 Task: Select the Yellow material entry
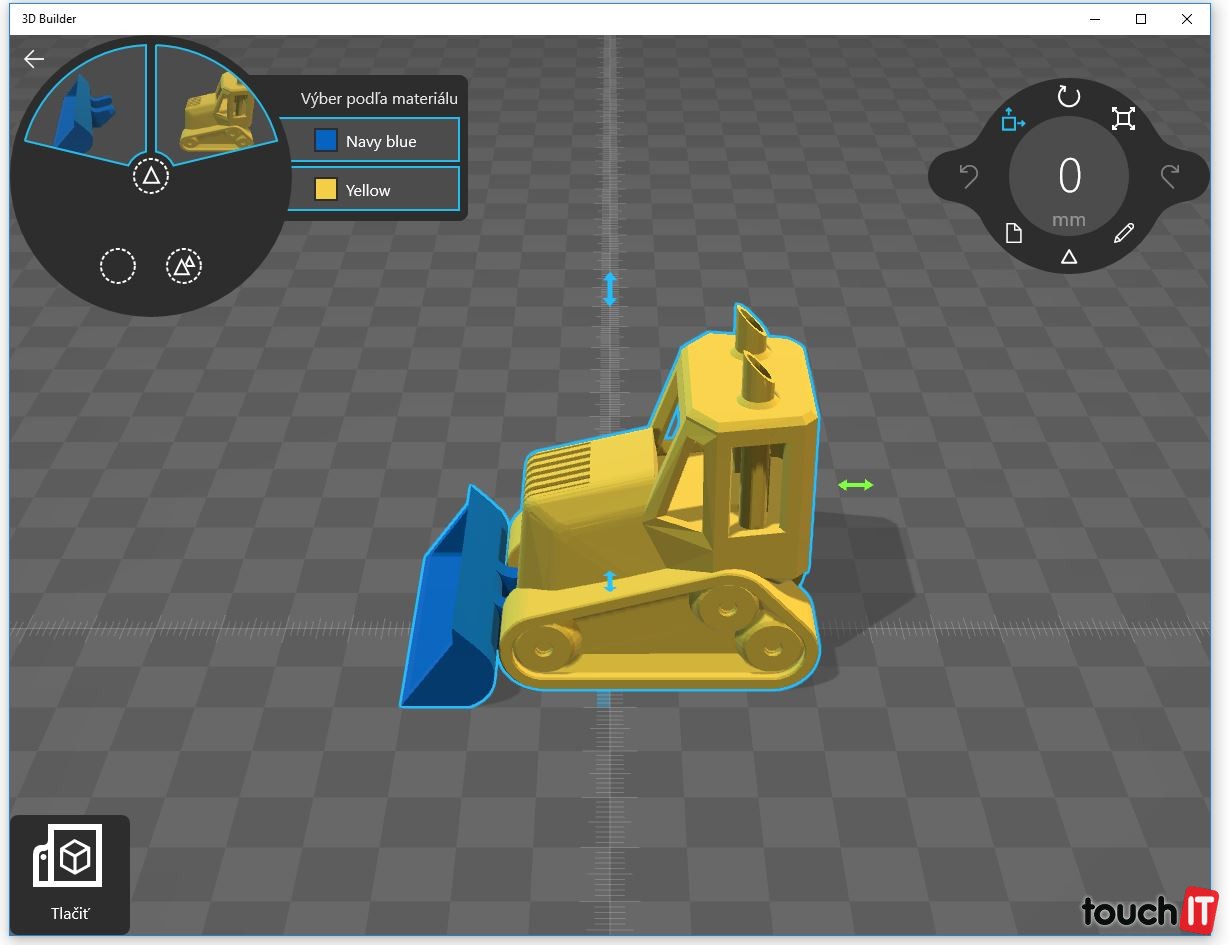(x=369, y=190)
